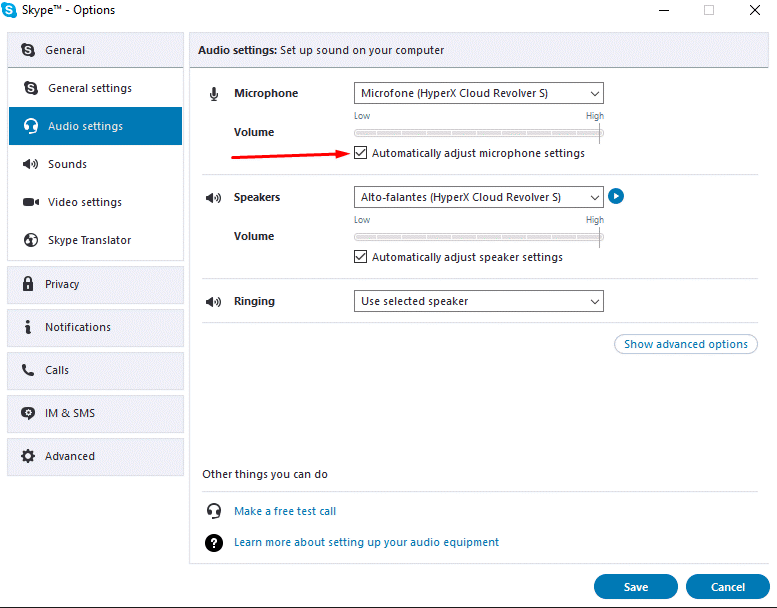Make a free test call
This screenshot has width=777, height=608.
pyautogui.click(x=285, y=511)
